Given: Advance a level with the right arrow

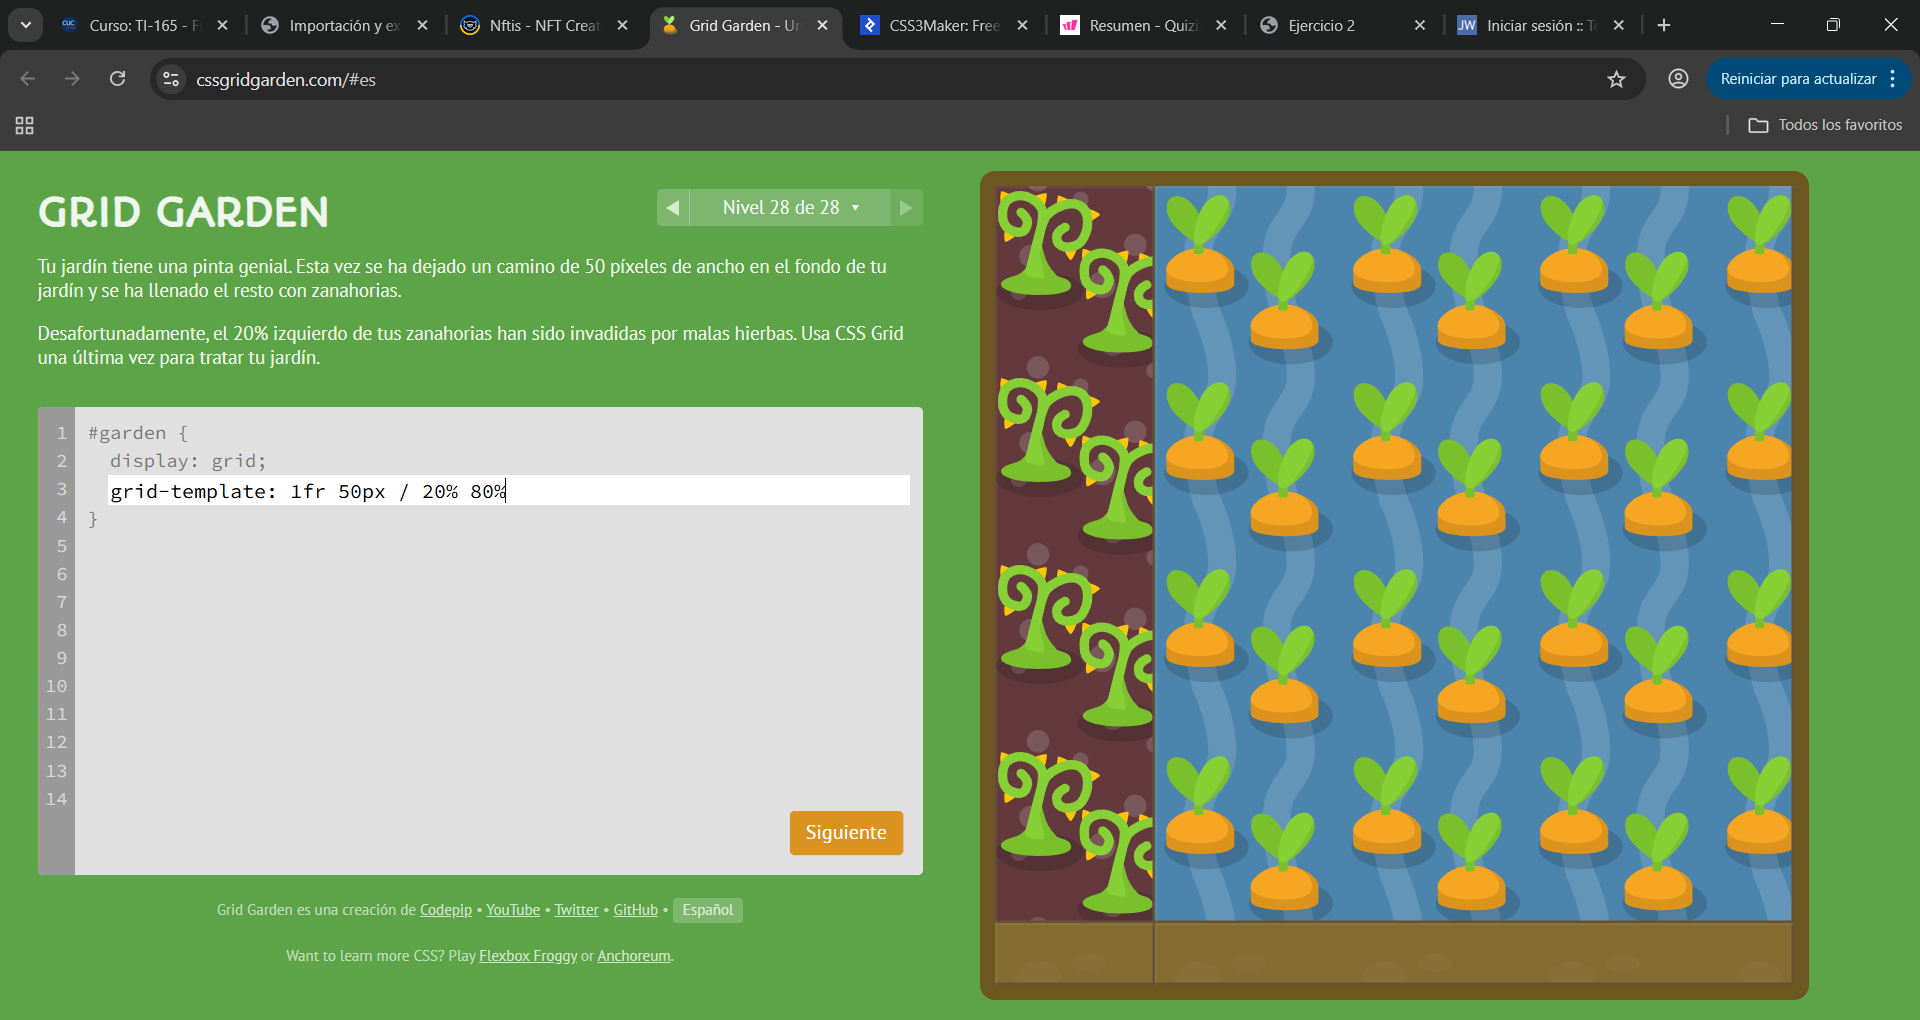Looking at the screenshot, I should 906,207.
